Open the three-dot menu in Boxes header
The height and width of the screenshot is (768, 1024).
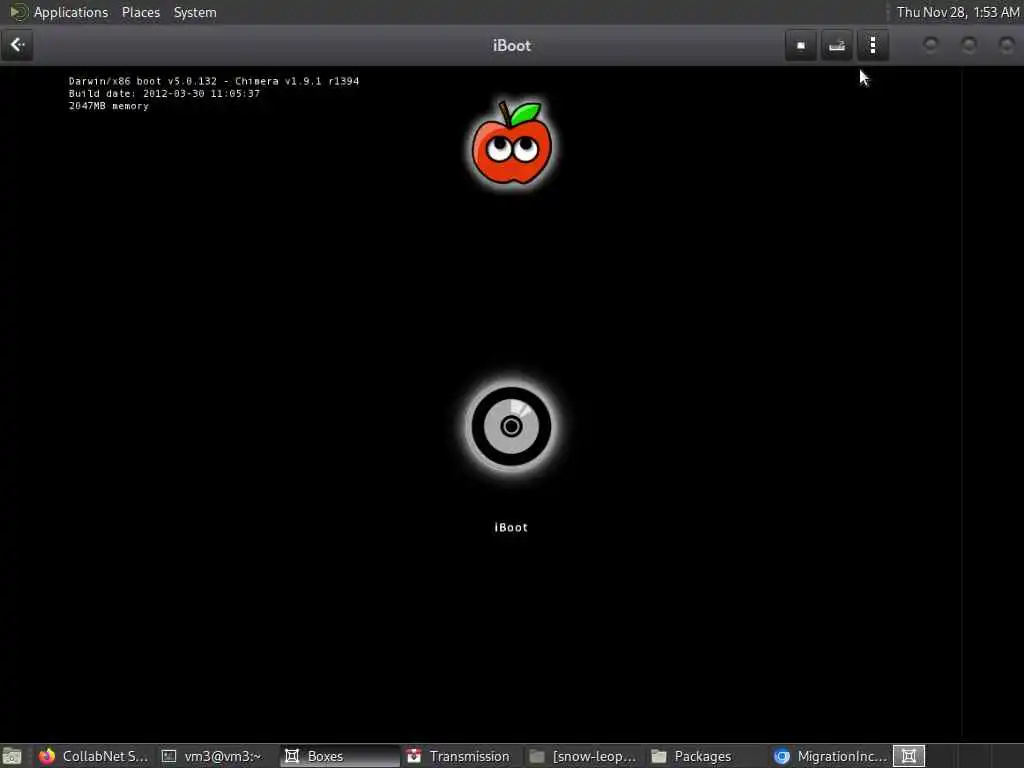[x=872, y=45]
